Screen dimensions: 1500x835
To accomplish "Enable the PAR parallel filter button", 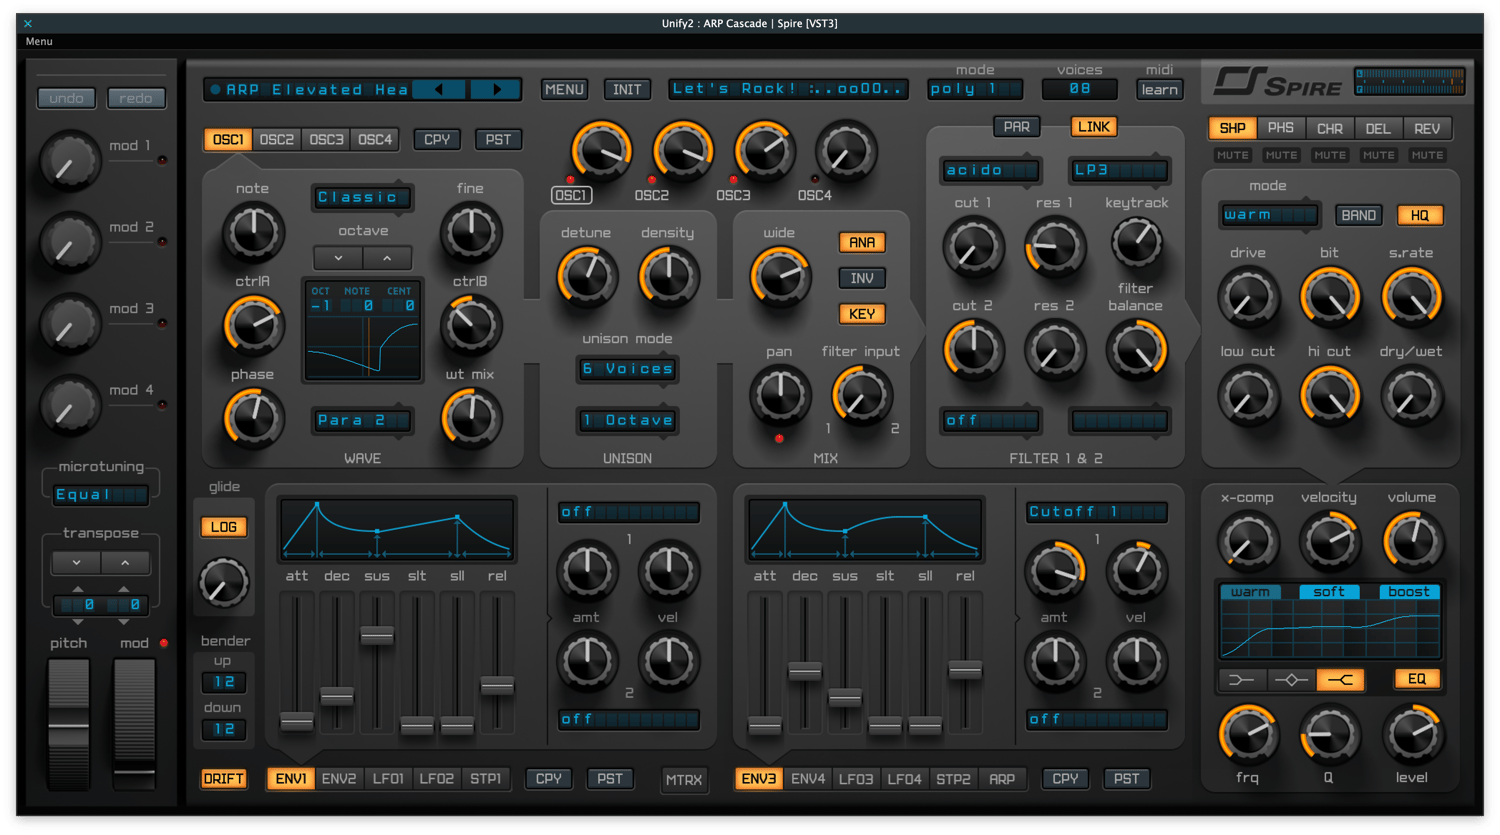I will coord(1017,127).
